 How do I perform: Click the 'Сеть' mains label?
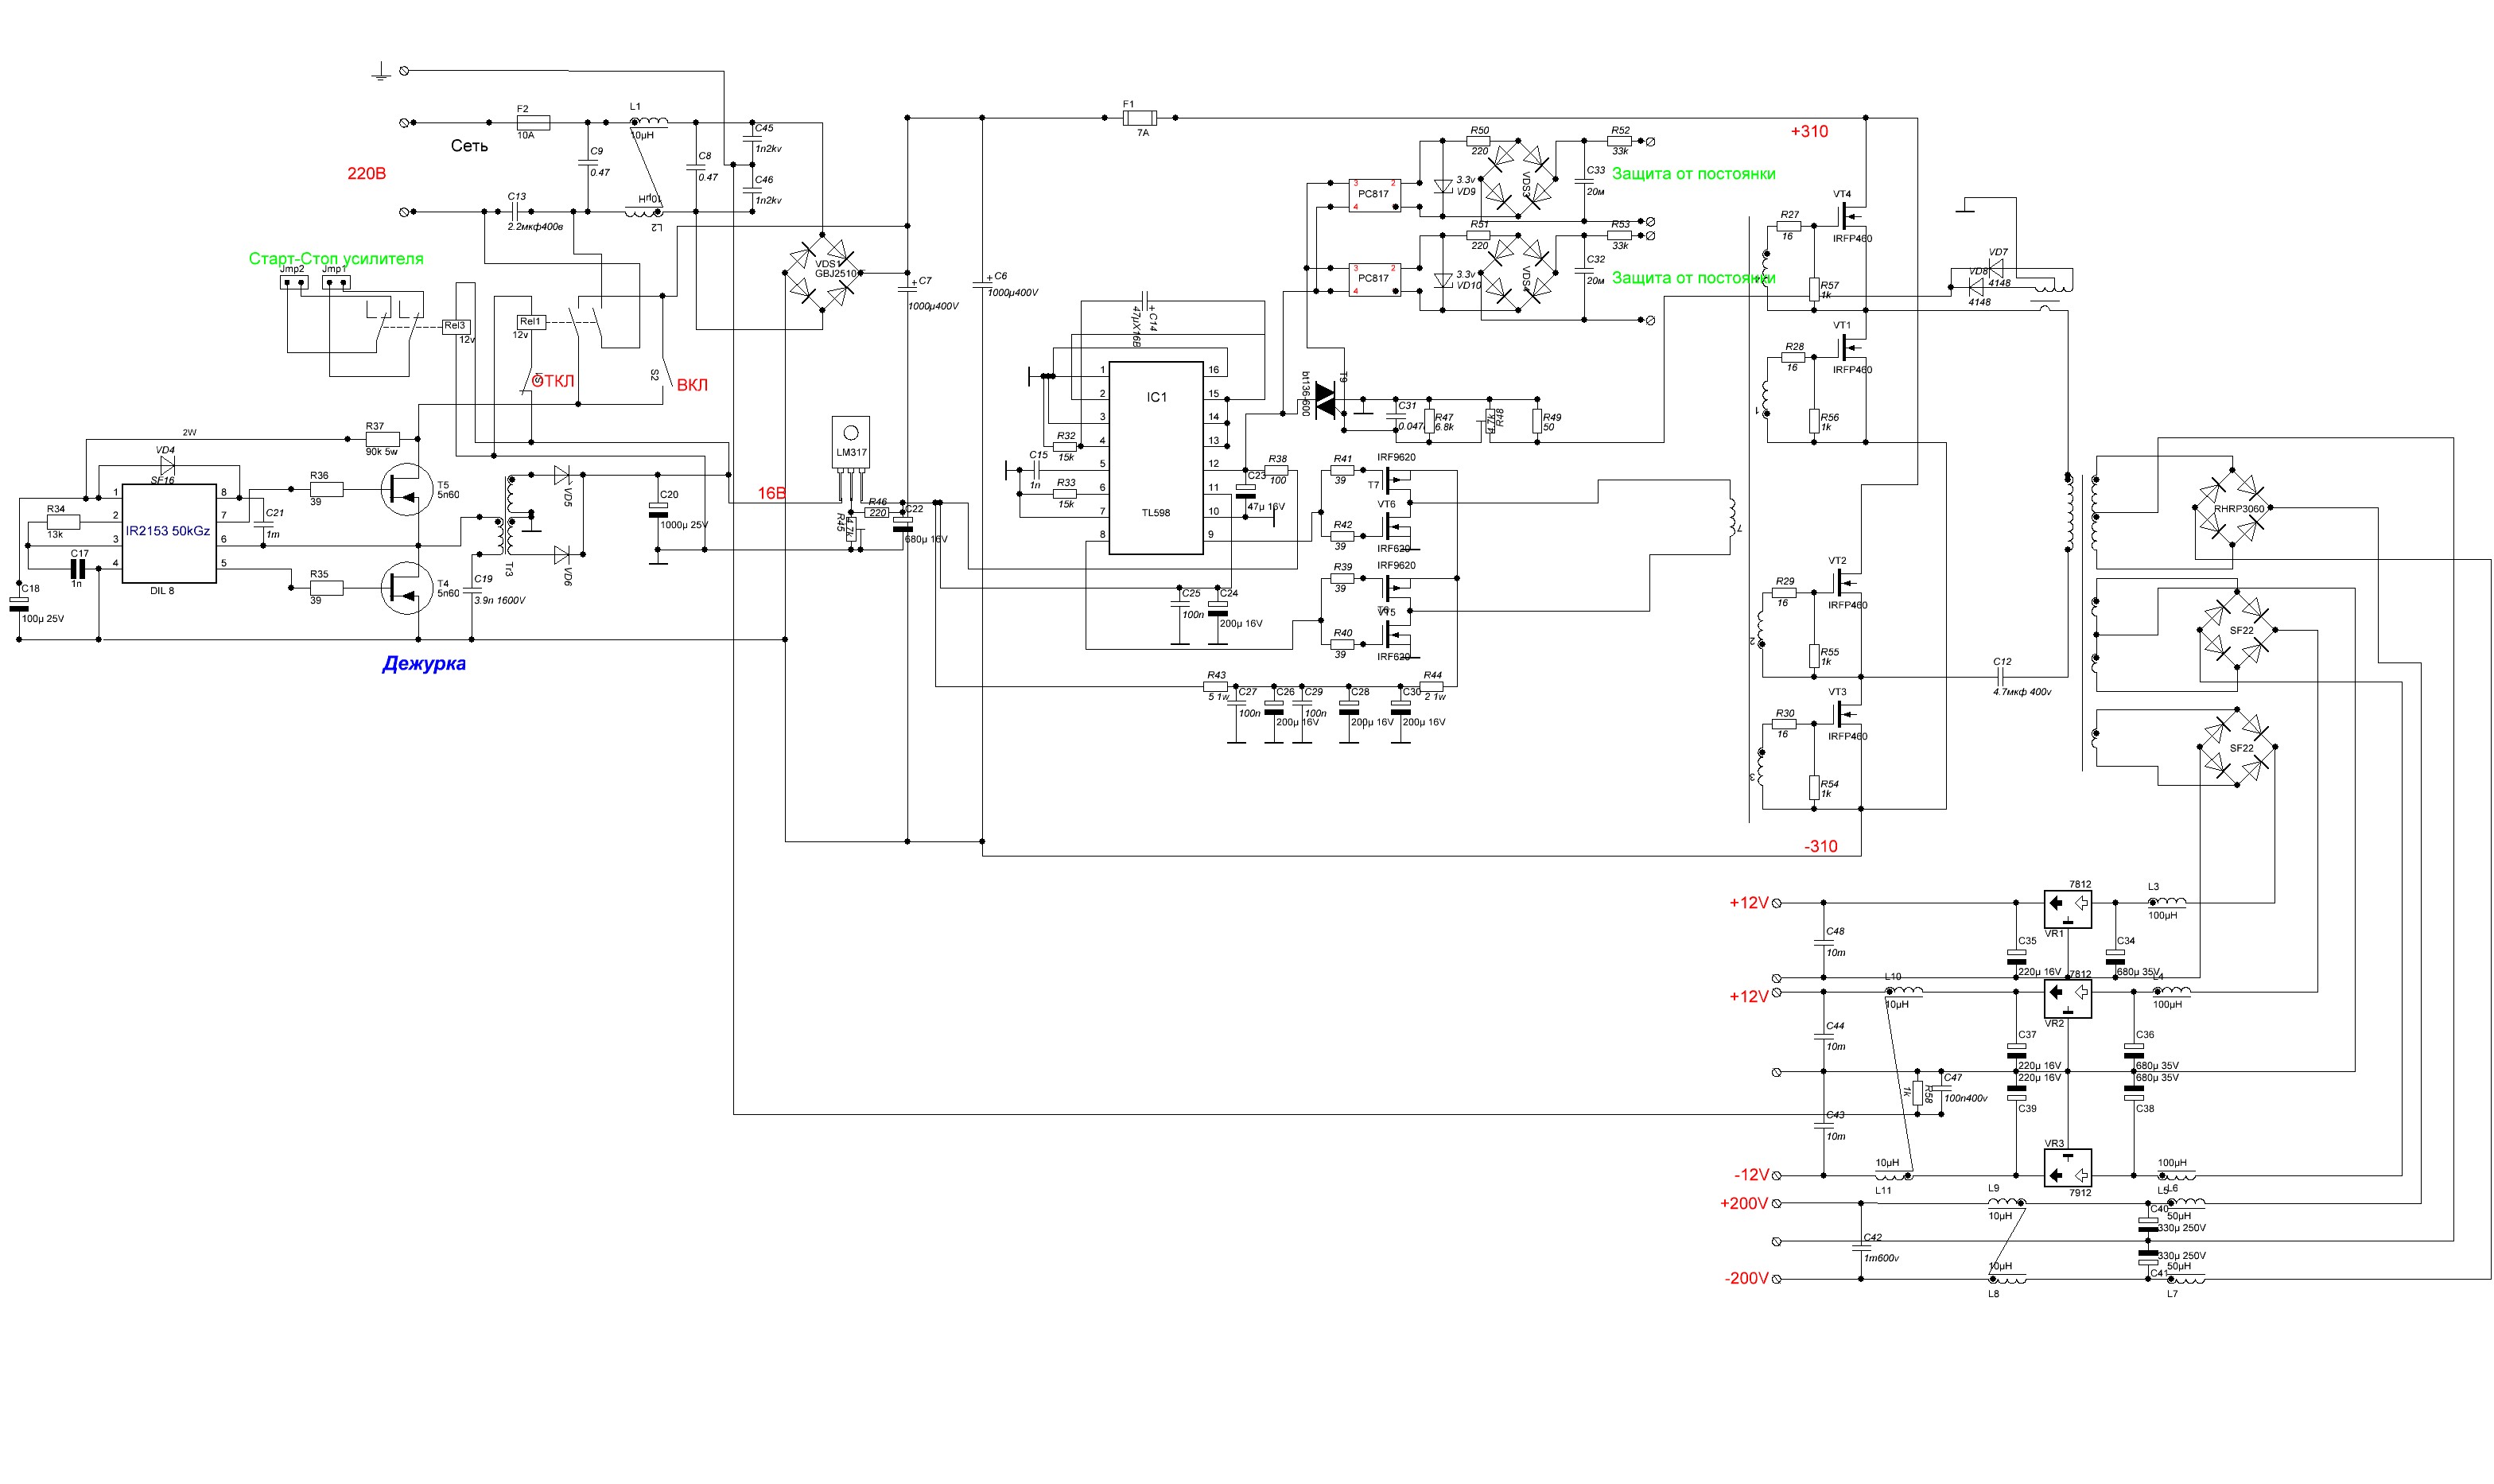point(469,146)
